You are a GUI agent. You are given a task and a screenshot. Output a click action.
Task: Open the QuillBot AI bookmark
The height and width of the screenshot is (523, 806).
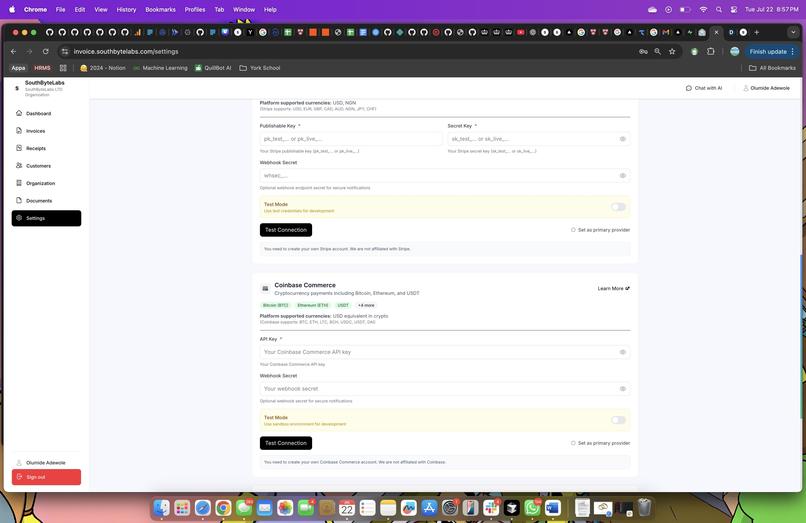(213, 68)
